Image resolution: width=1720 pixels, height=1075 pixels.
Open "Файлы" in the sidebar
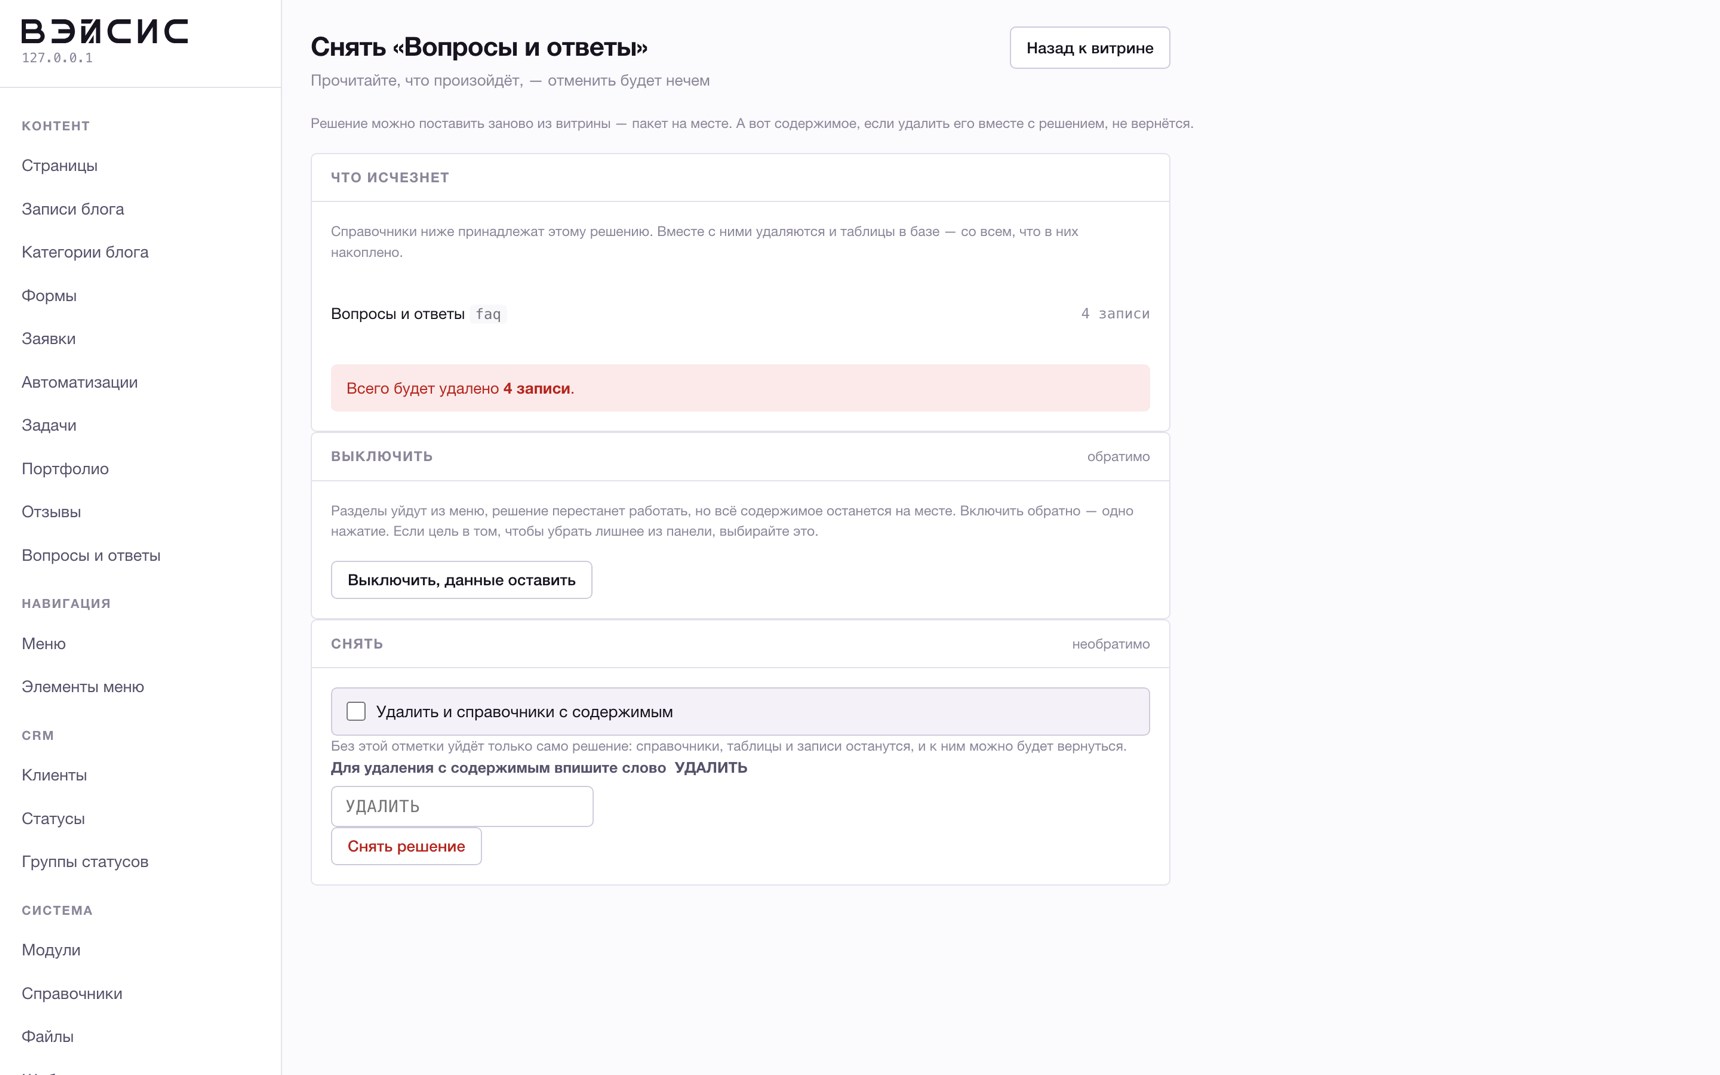pos(48,1036)
